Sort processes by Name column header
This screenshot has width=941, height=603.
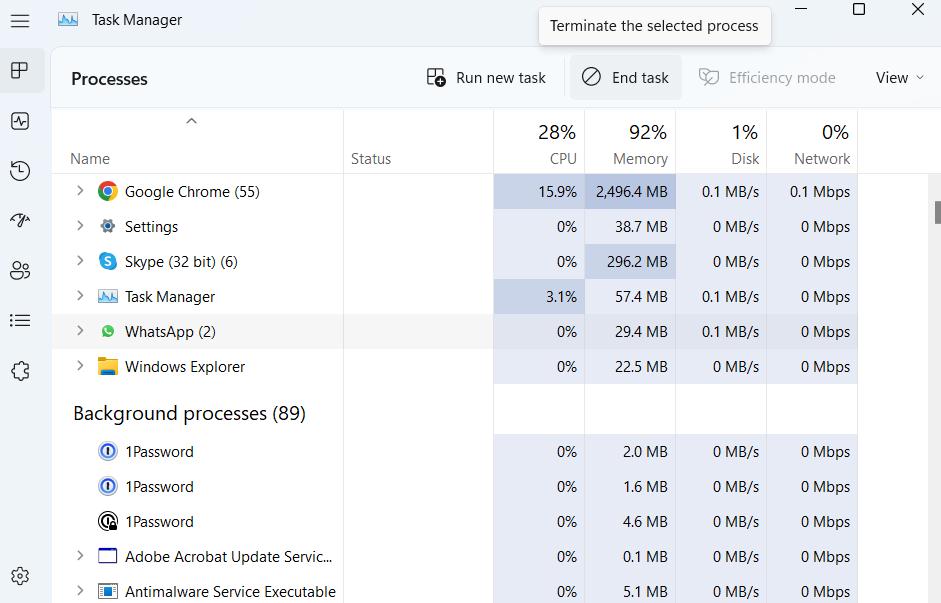[197, 142]
